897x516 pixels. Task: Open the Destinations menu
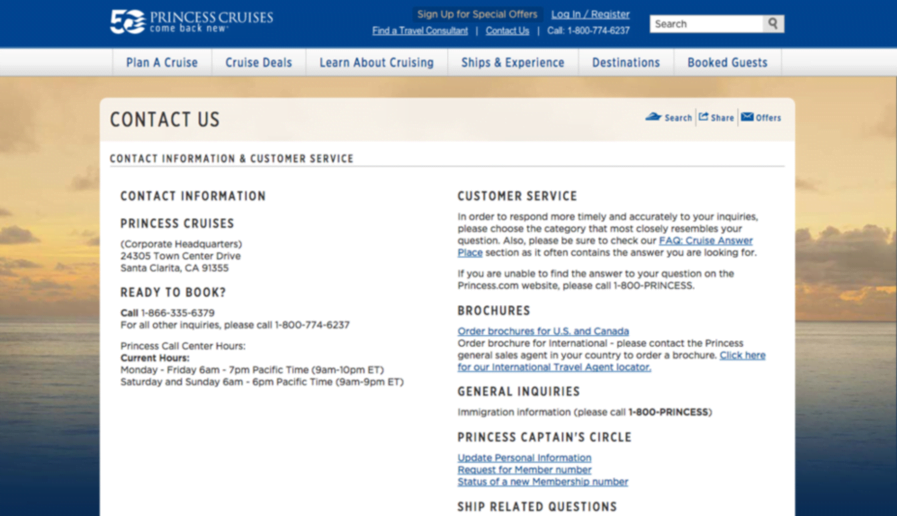[x=626, y=62]
